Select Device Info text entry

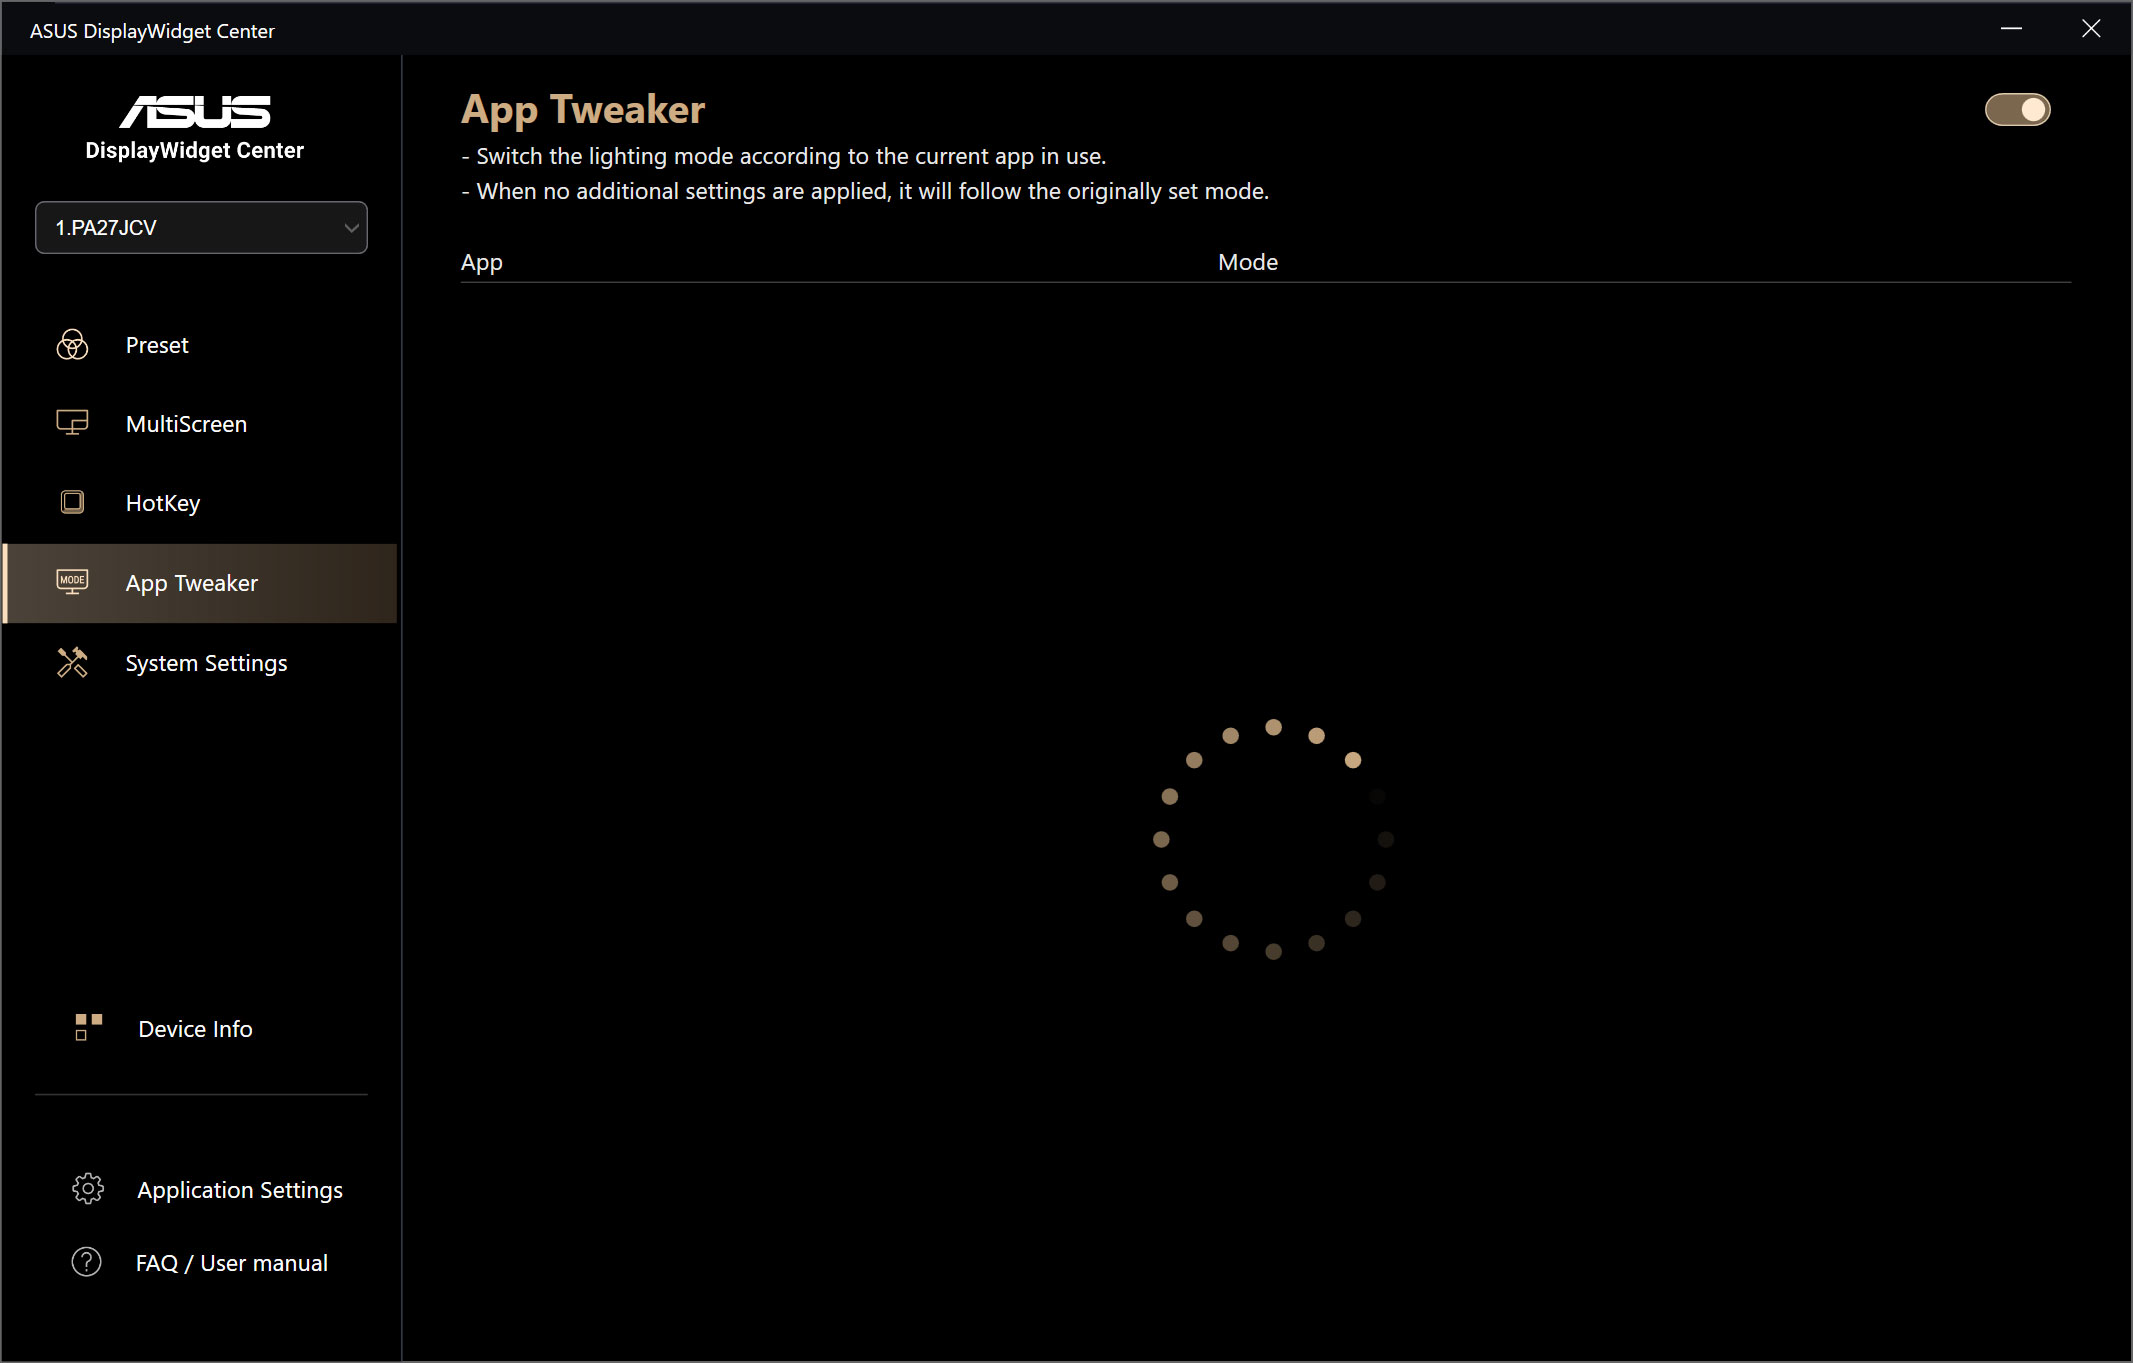click(195, 1029)
